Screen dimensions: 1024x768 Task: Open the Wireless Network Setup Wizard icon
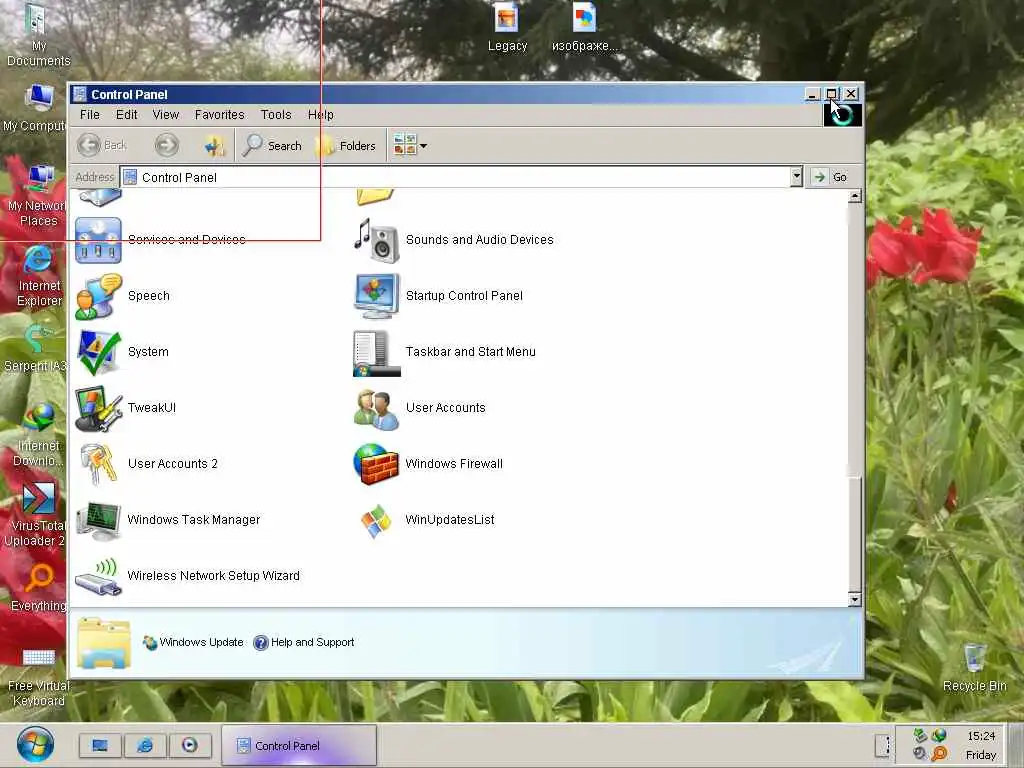[x=98, y=577]
